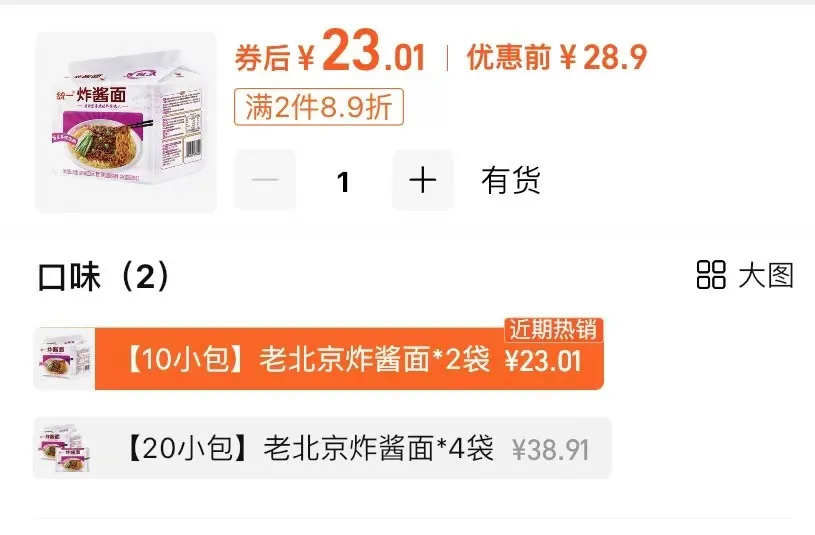Click the grid icon beside 大图
This screenshot has width=815, height=535.
click(x=711, y=275)
